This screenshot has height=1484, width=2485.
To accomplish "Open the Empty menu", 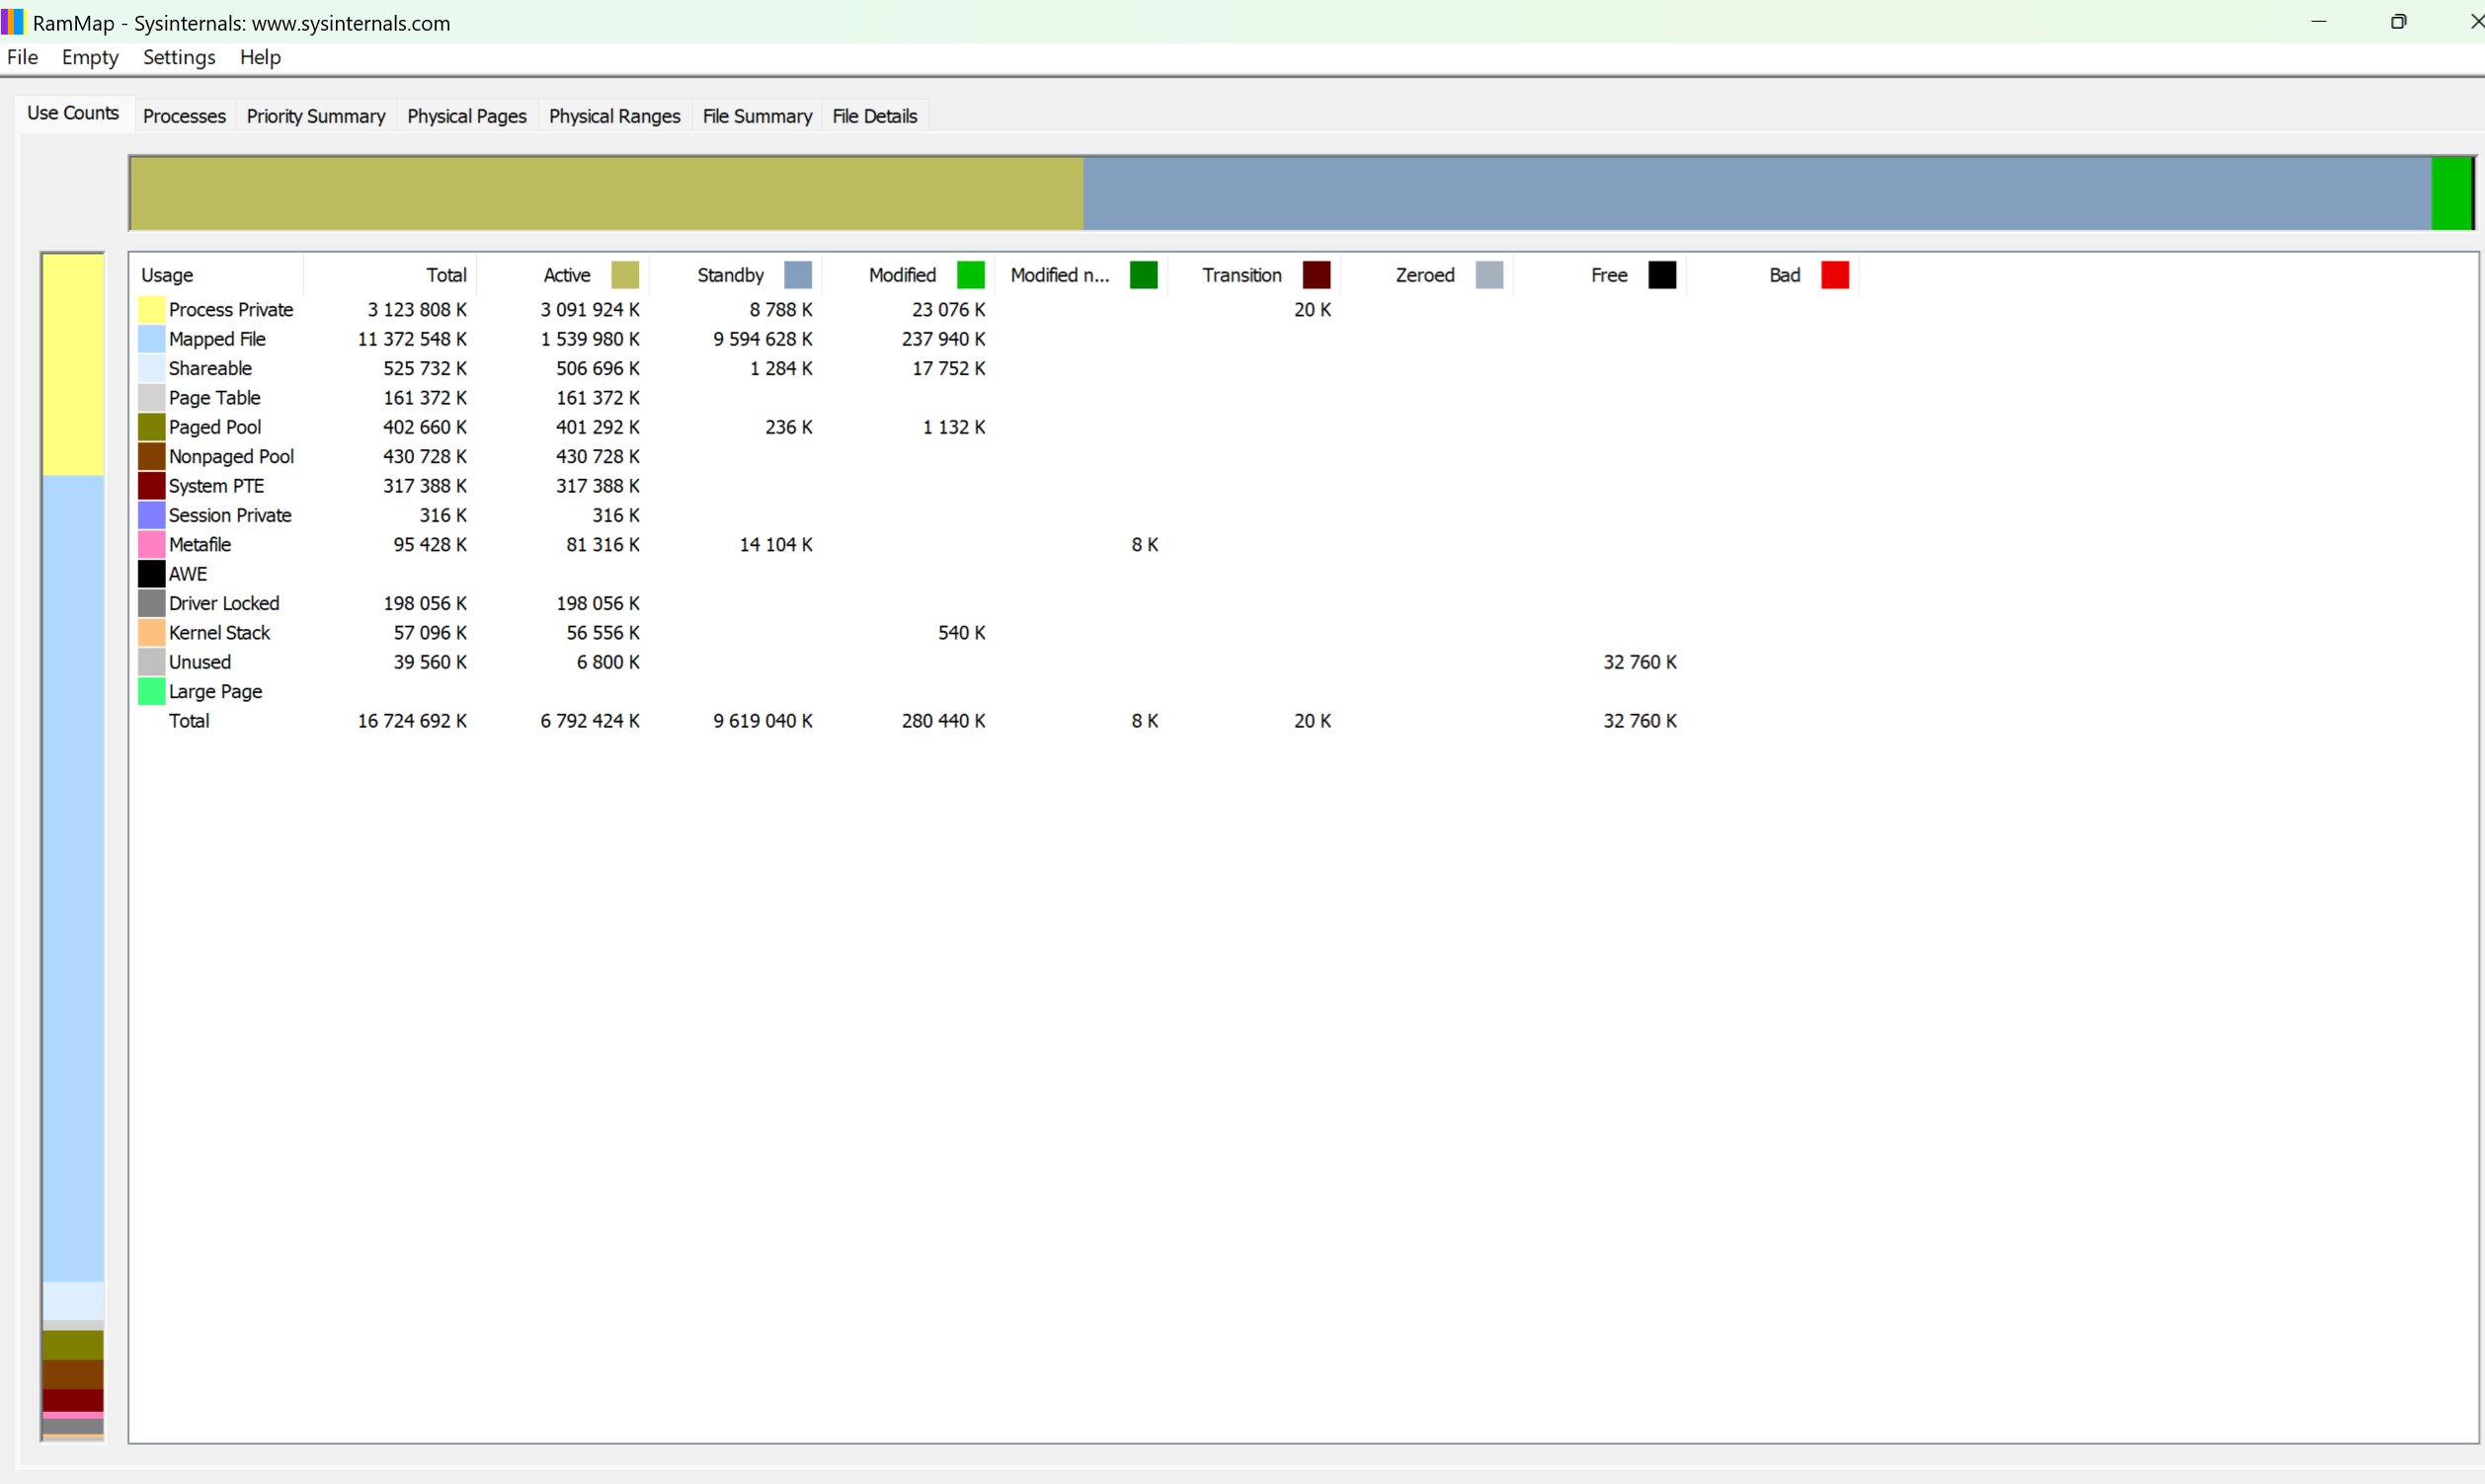I will pos(90,57).
